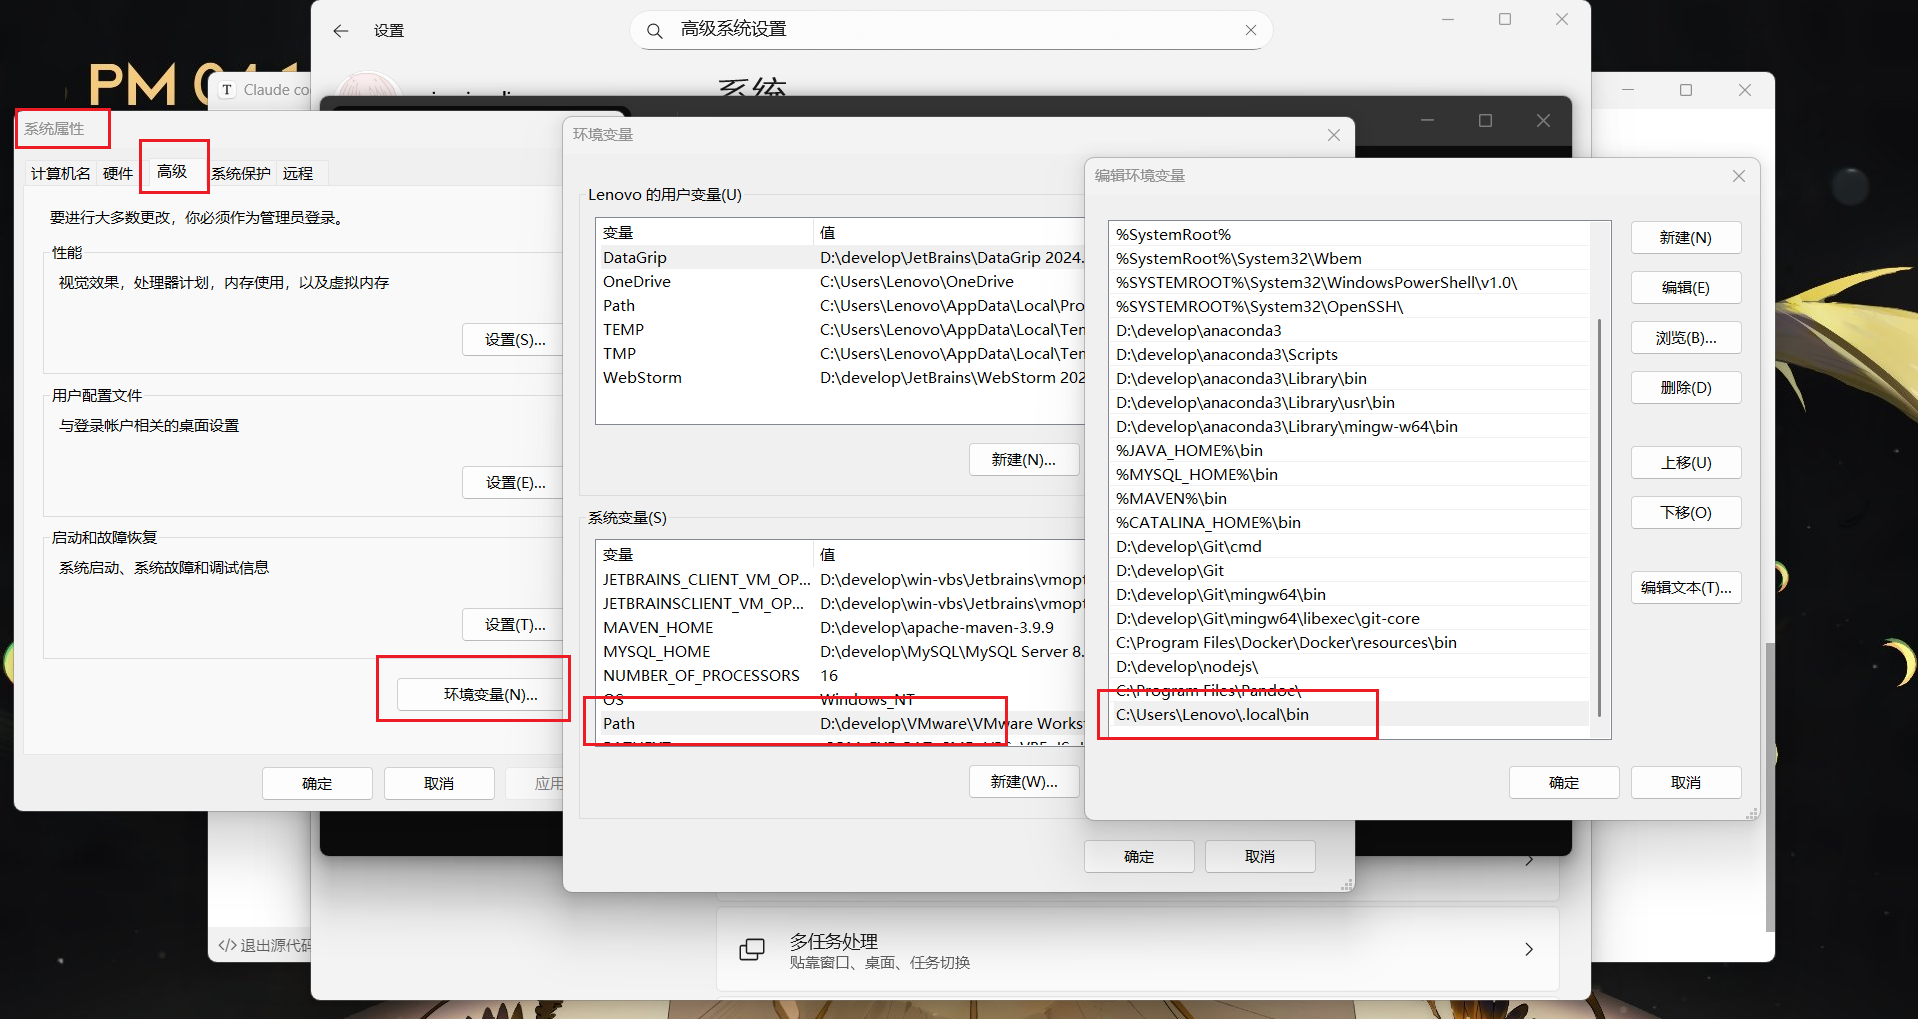Image resolution: width=1918 pixels, height=1019 pixels.
Task: Click 新建(N) in 编辑环境变量 dialog
Action: coord(1686,238)
